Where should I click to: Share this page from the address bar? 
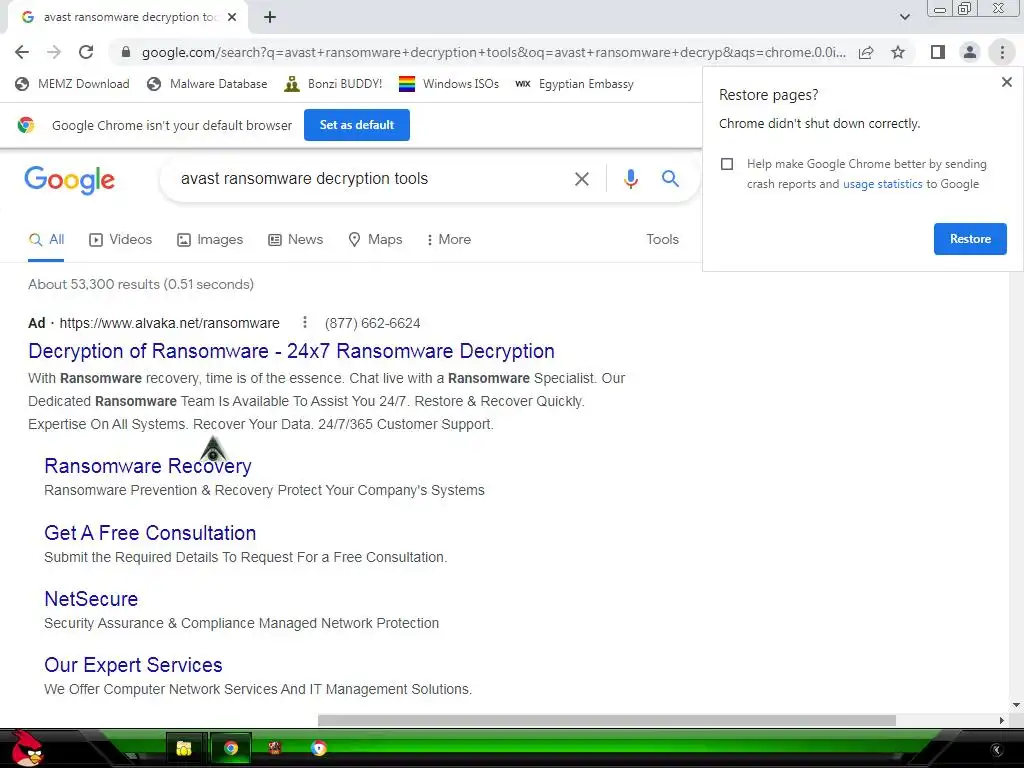click(x=866, y=52)
